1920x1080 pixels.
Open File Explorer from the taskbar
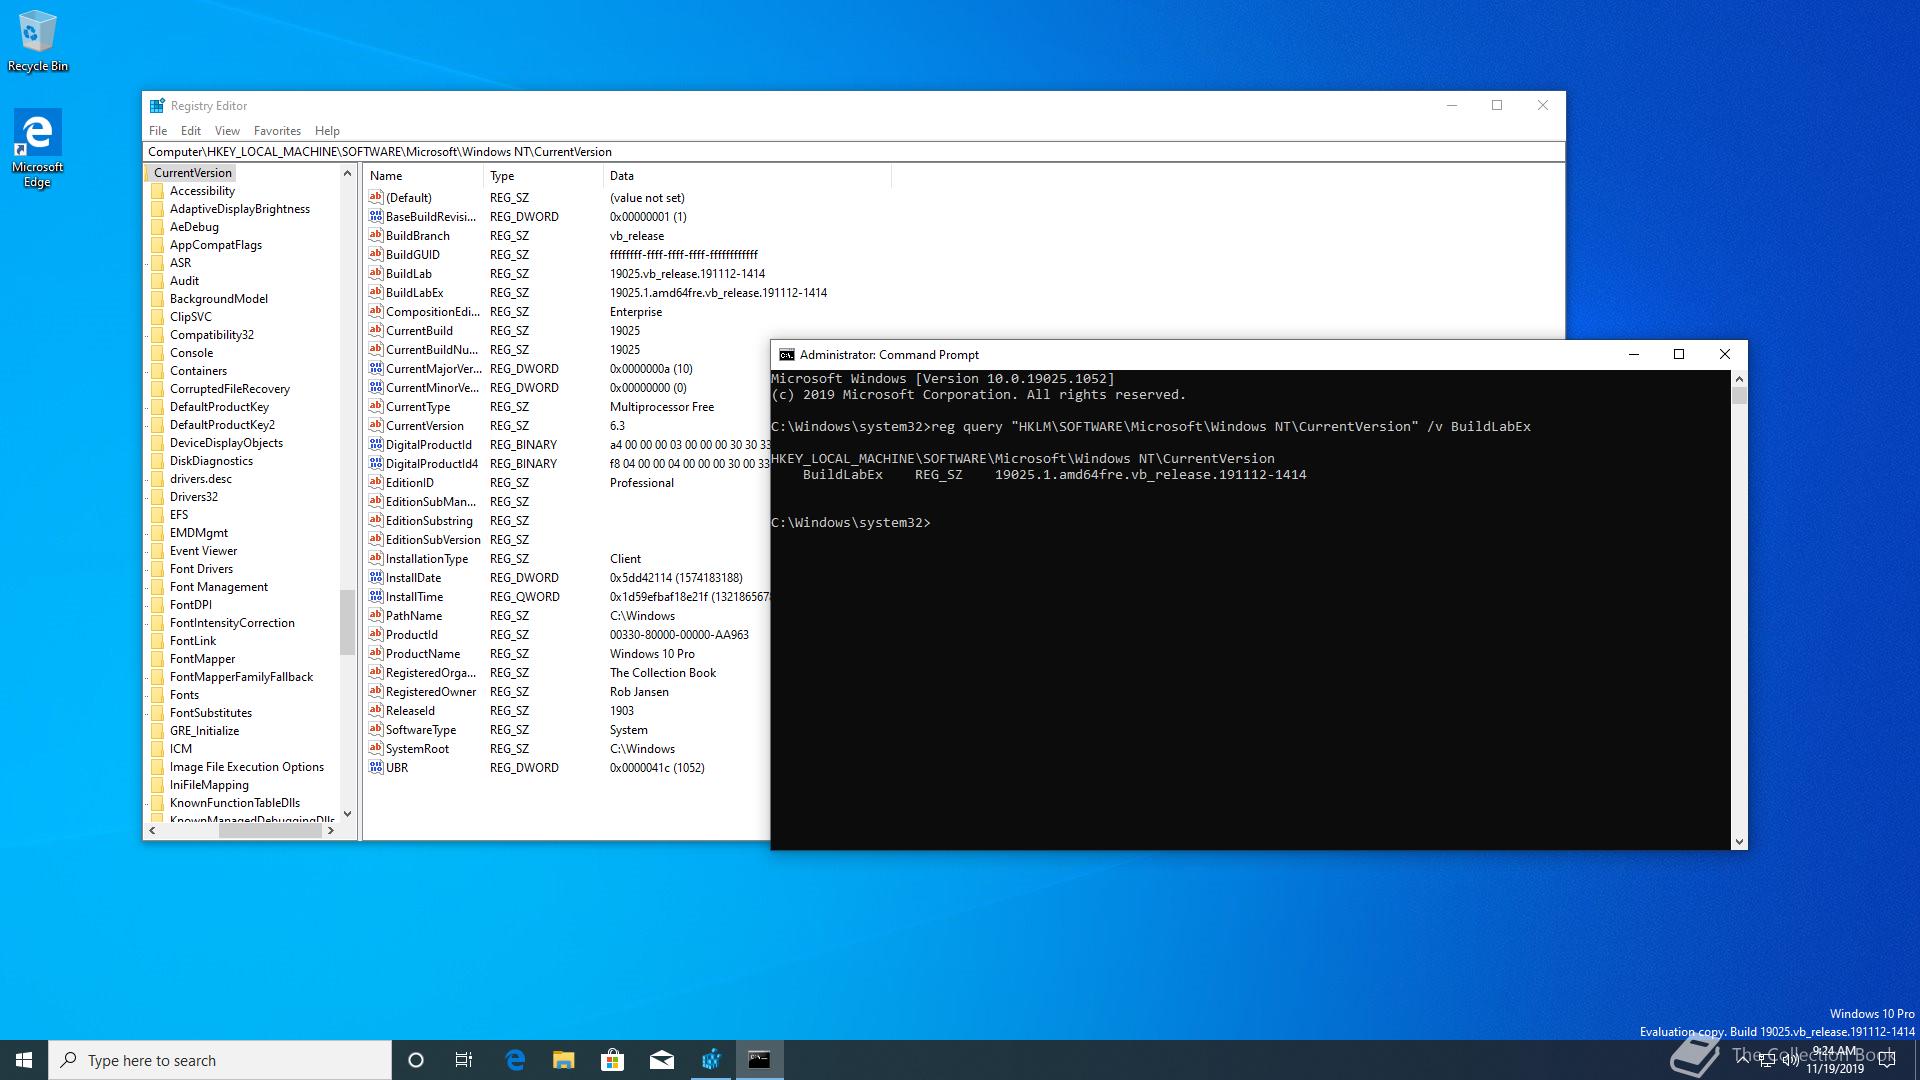pyautogui.click(x=564, y=1060)
